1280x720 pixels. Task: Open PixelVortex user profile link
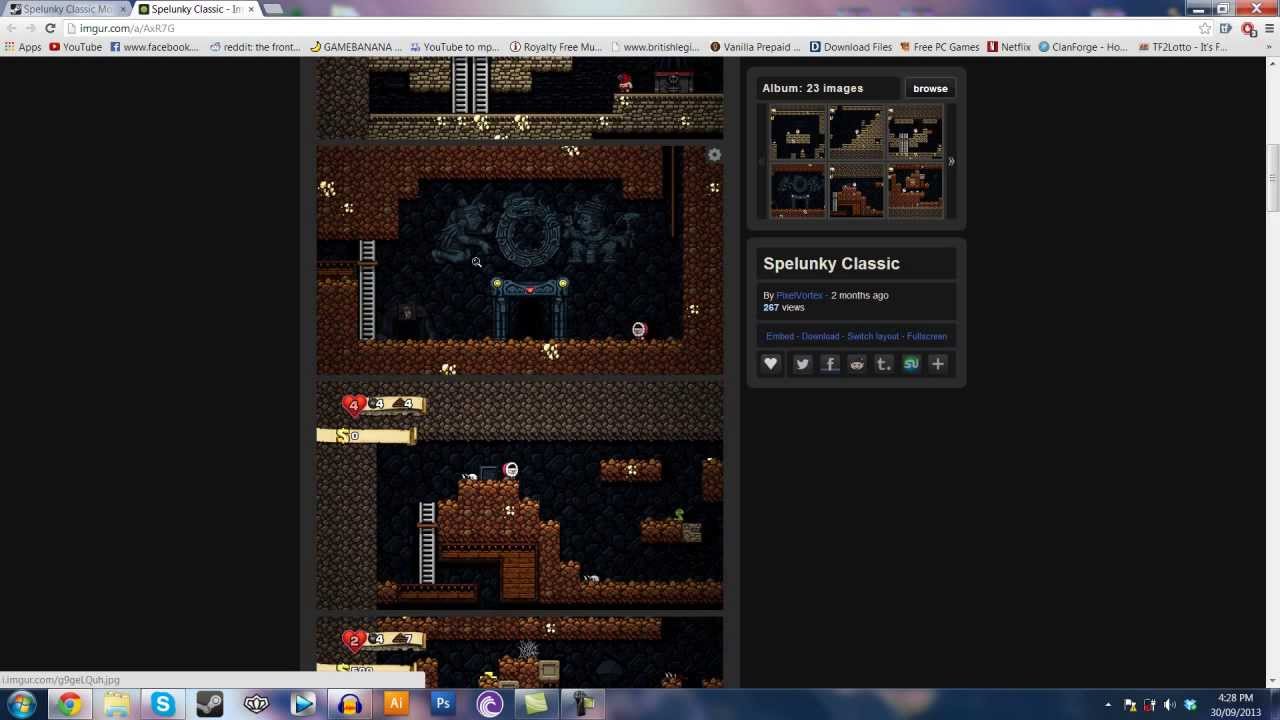tap(799, 295)
